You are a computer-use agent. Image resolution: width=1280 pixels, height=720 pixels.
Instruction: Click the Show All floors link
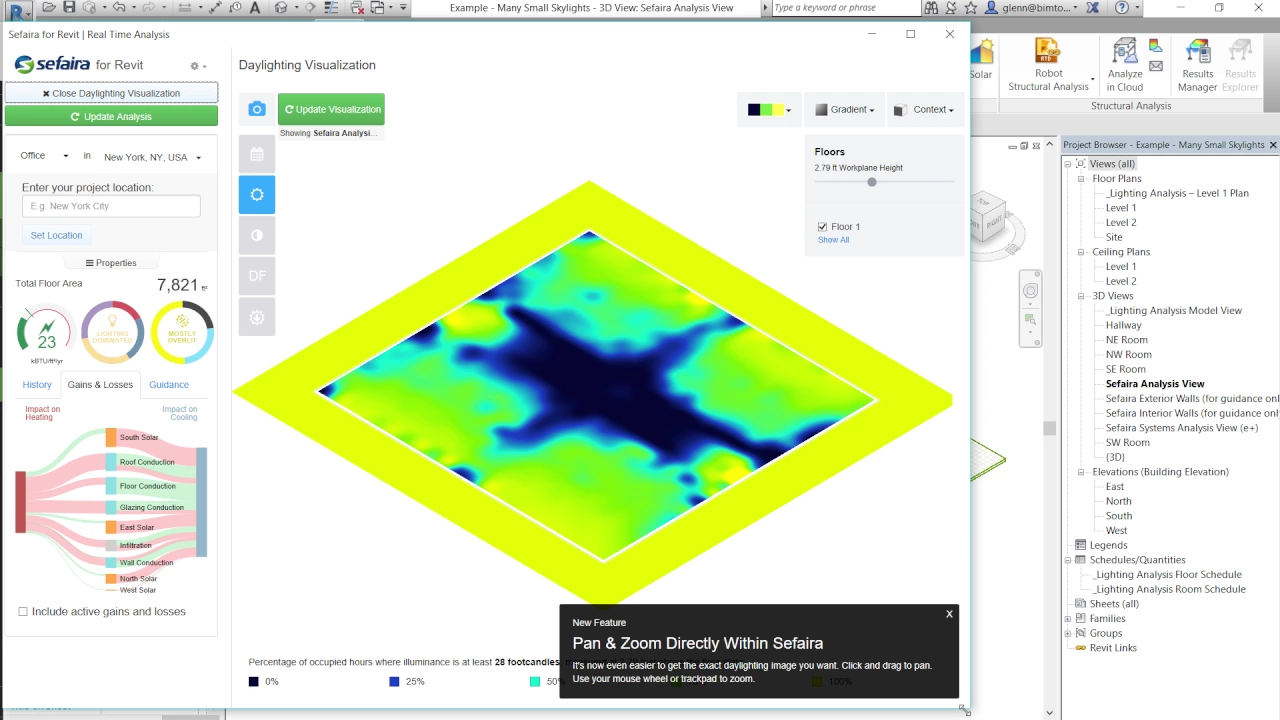[x=833, y=240]
